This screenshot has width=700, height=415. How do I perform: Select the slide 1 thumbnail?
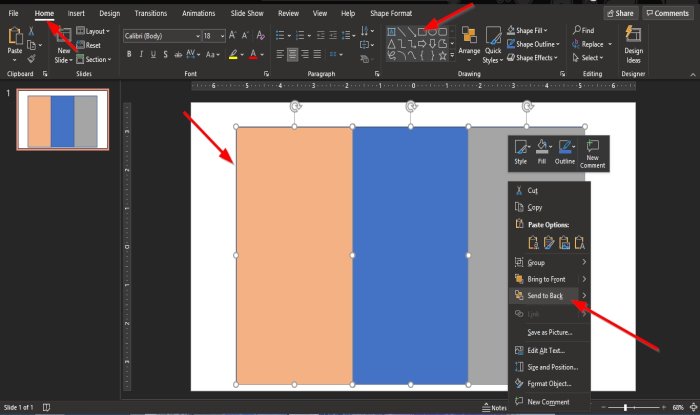point(62,122)
